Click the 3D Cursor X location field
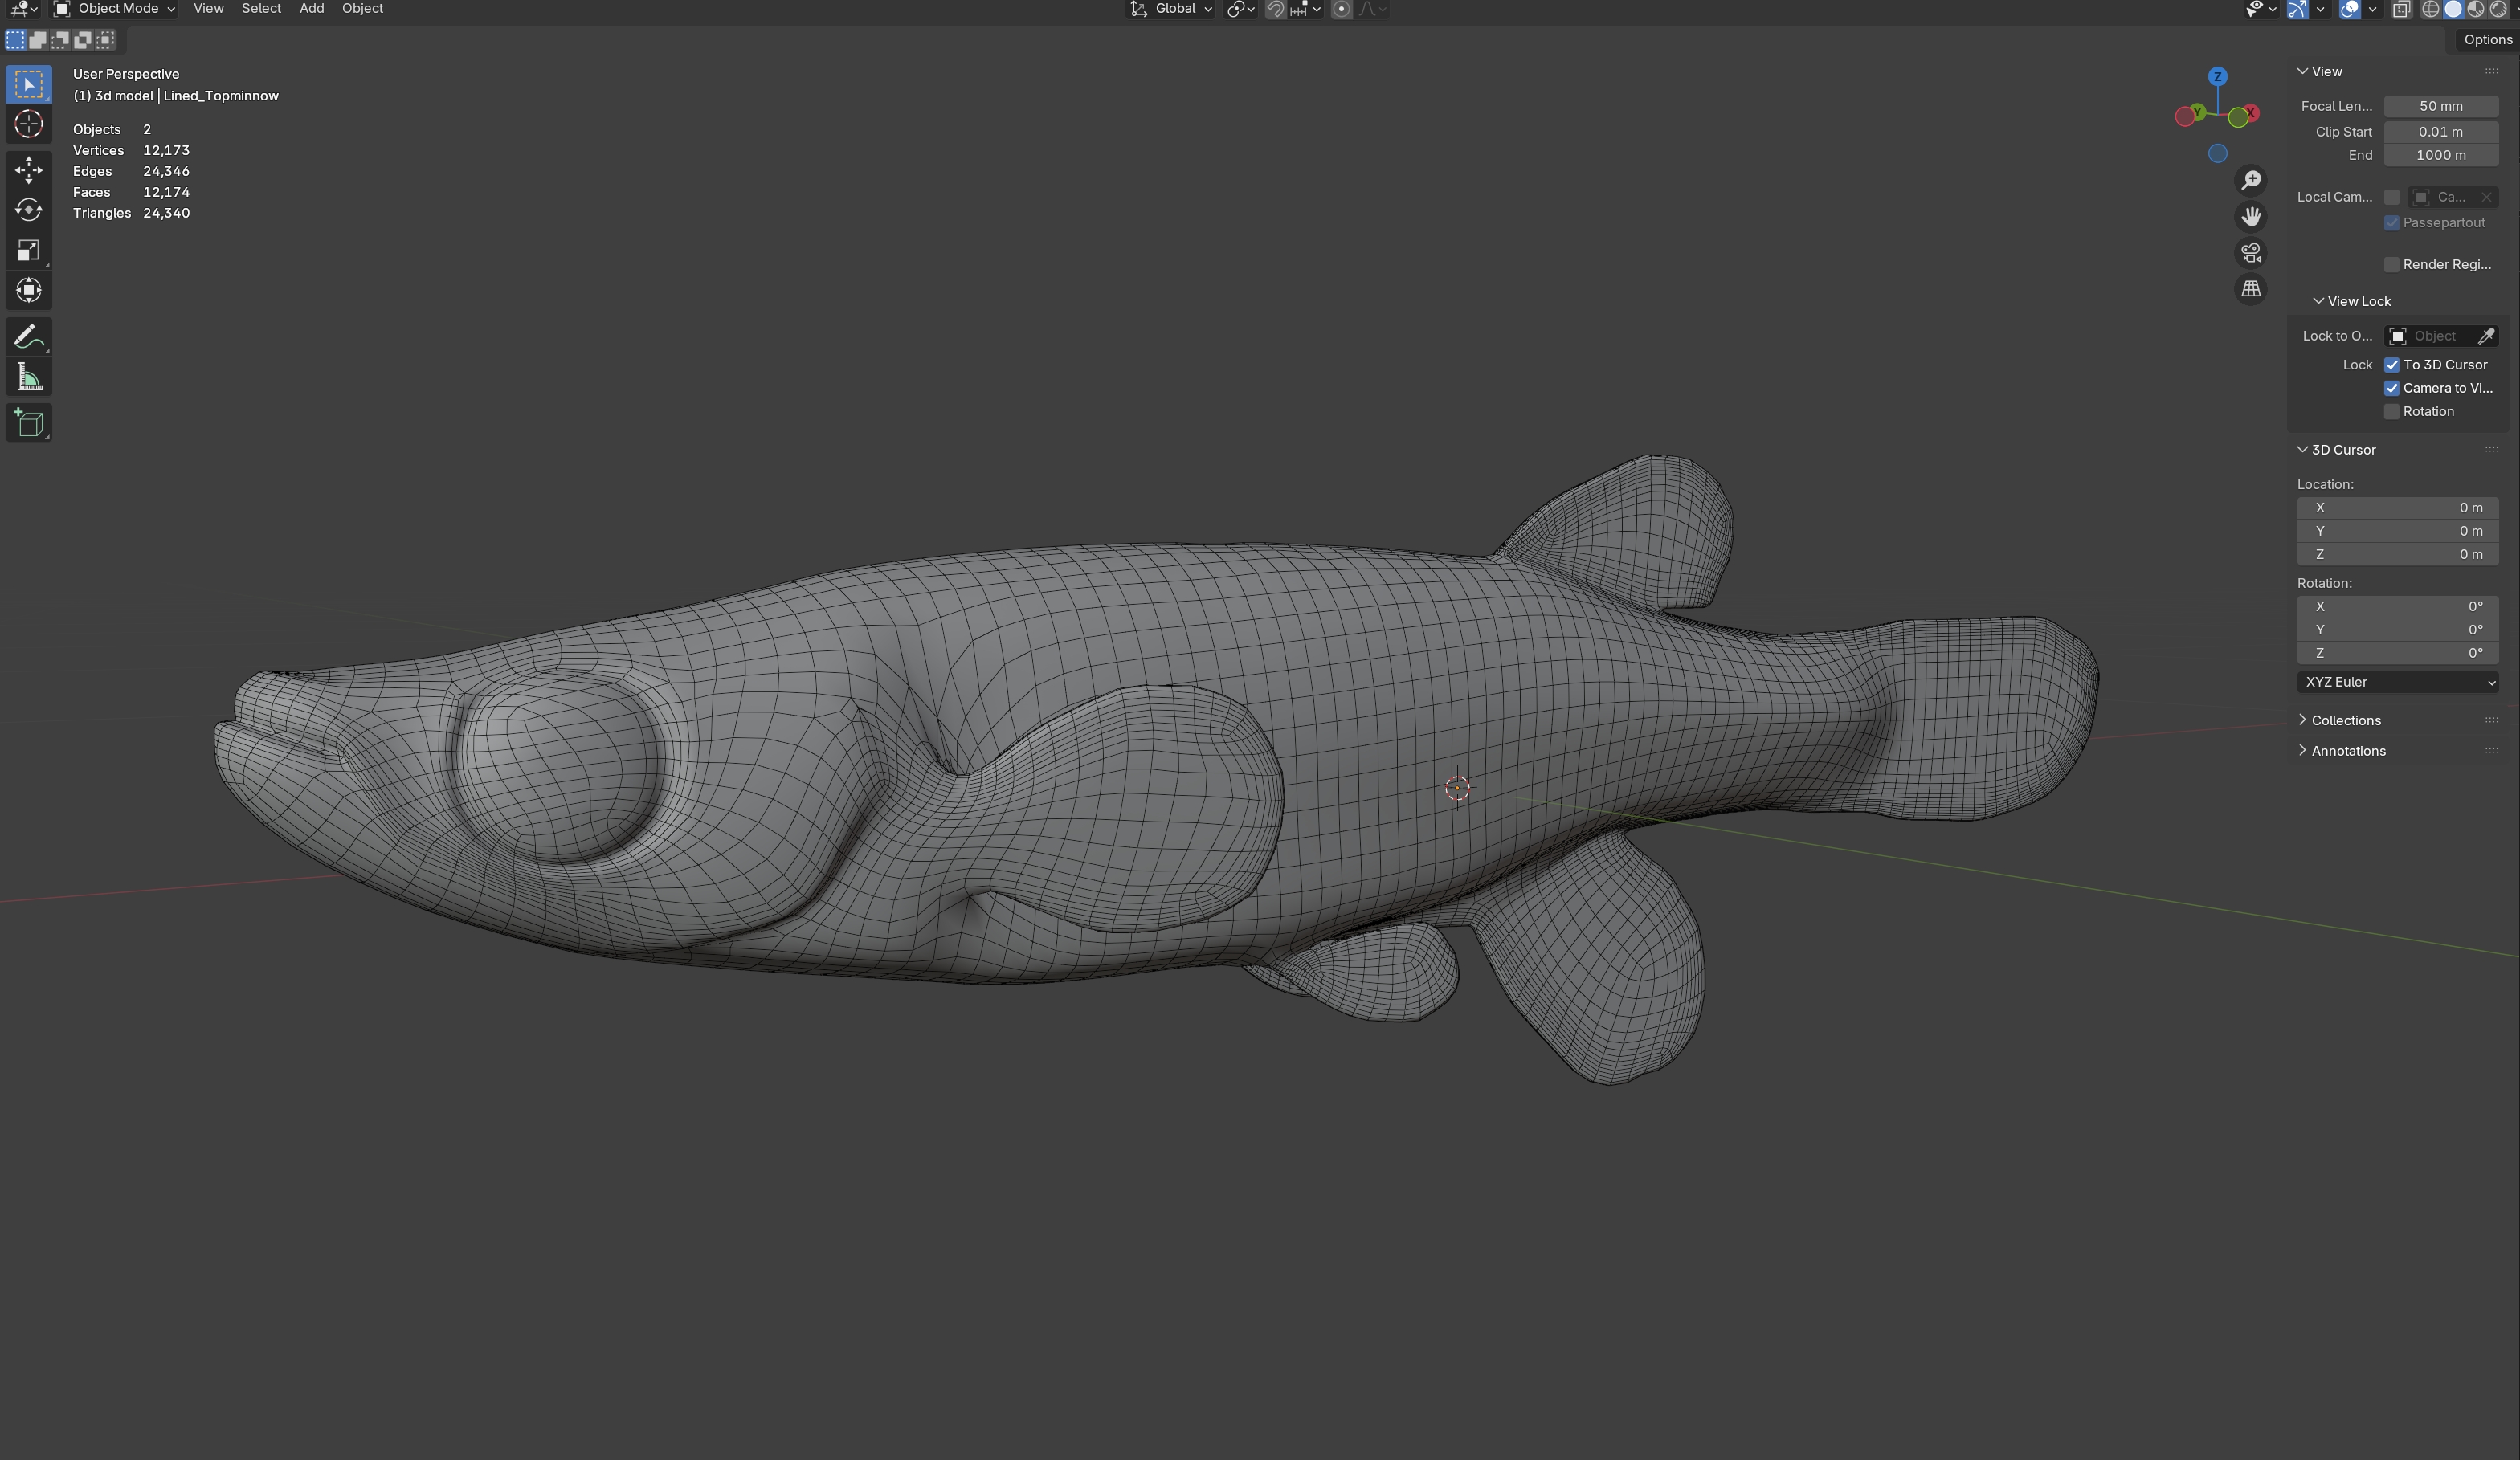The height and width of the screenshot is (1460, 2520). click(2397, 508)
